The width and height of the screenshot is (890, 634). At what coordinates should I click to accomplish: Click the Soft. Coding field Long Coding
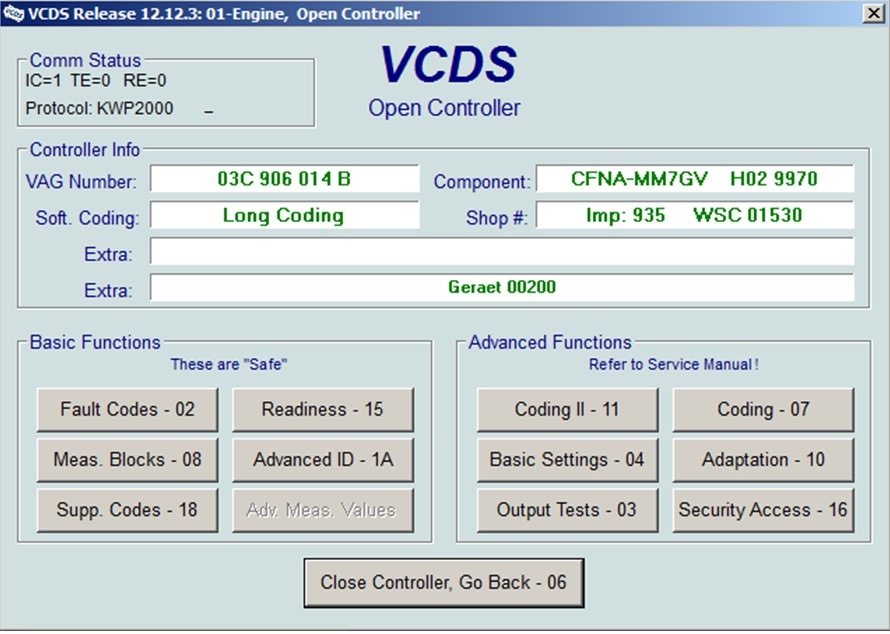click(284, 215)
